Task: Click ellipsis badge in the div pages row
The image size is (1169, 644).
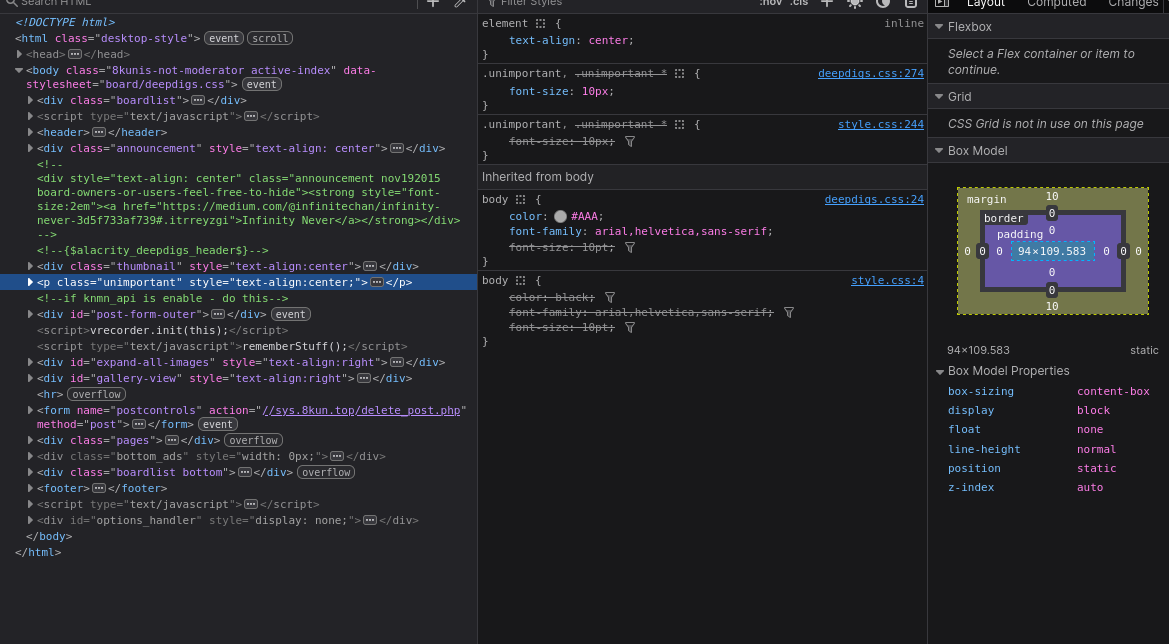Action: click(x=171, y=441)
